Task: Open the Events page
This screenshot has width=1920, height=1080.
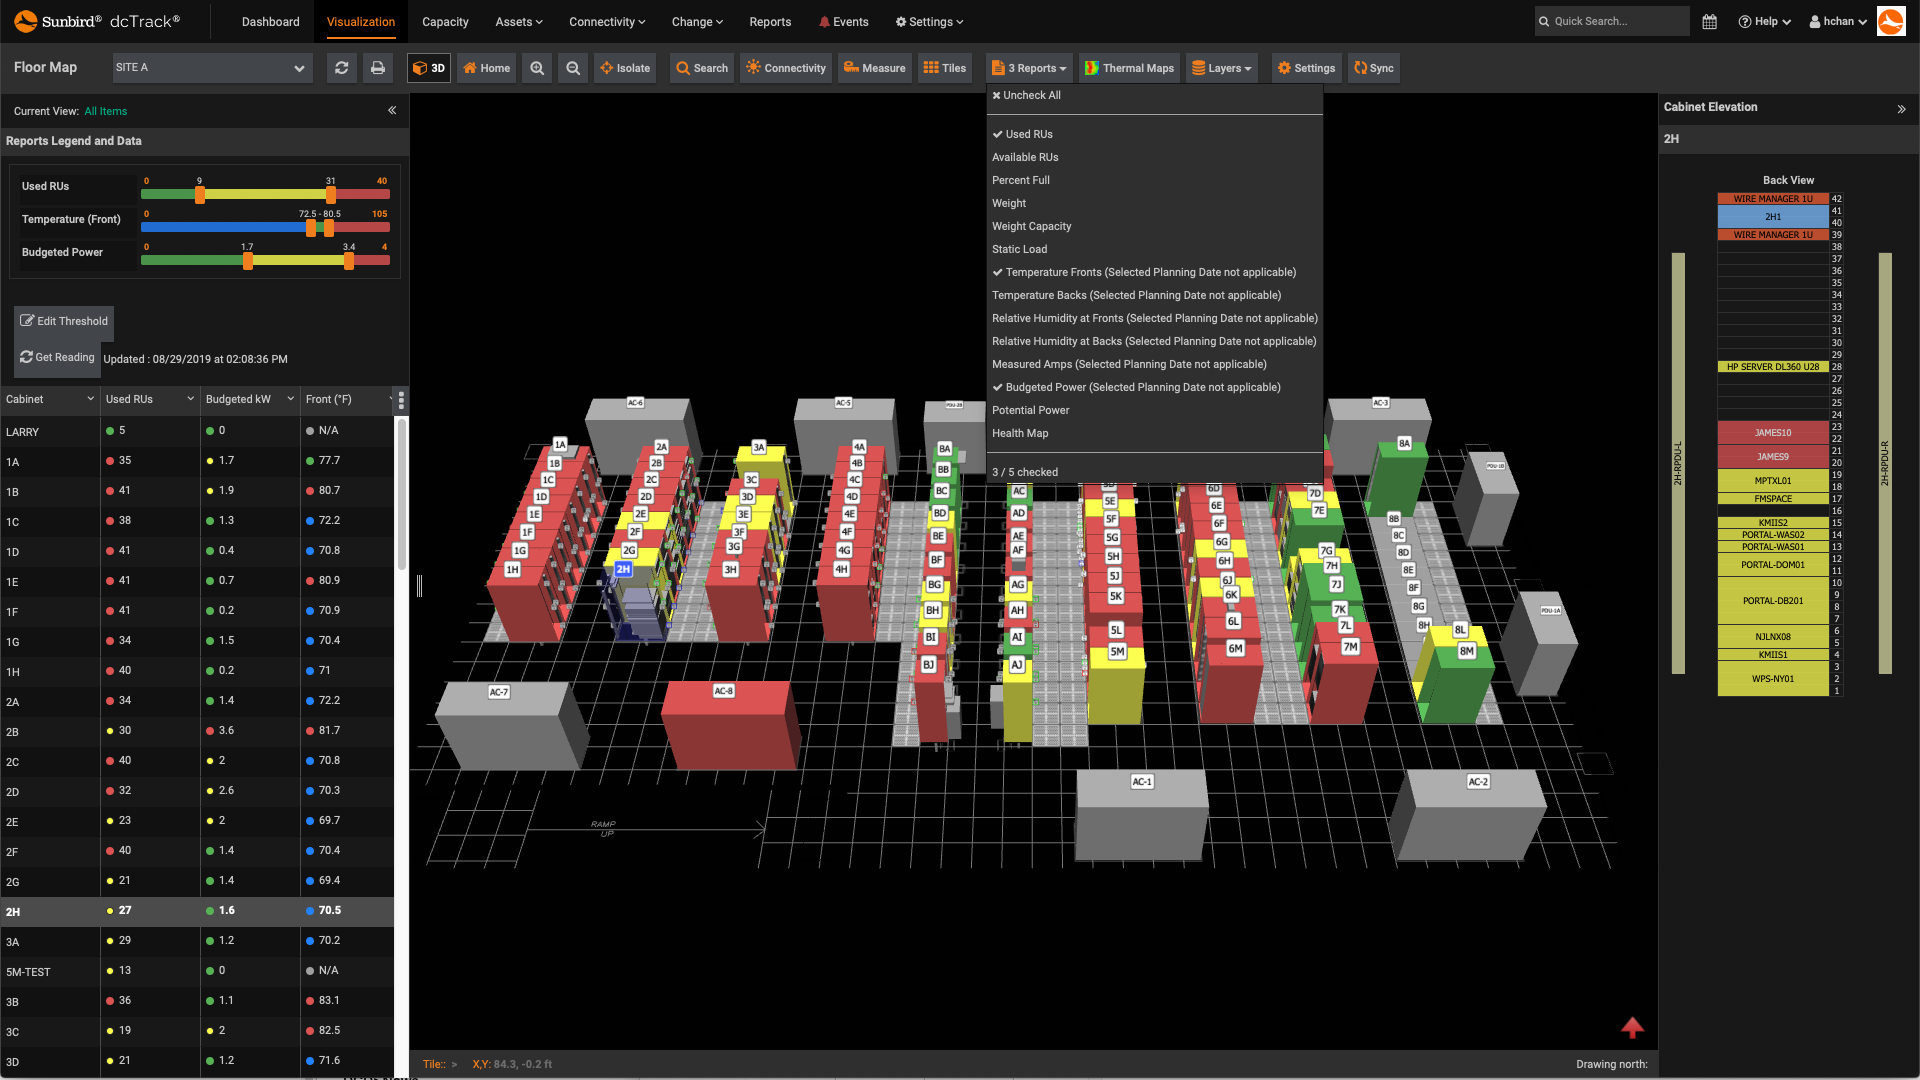Action: pos(843,22)
